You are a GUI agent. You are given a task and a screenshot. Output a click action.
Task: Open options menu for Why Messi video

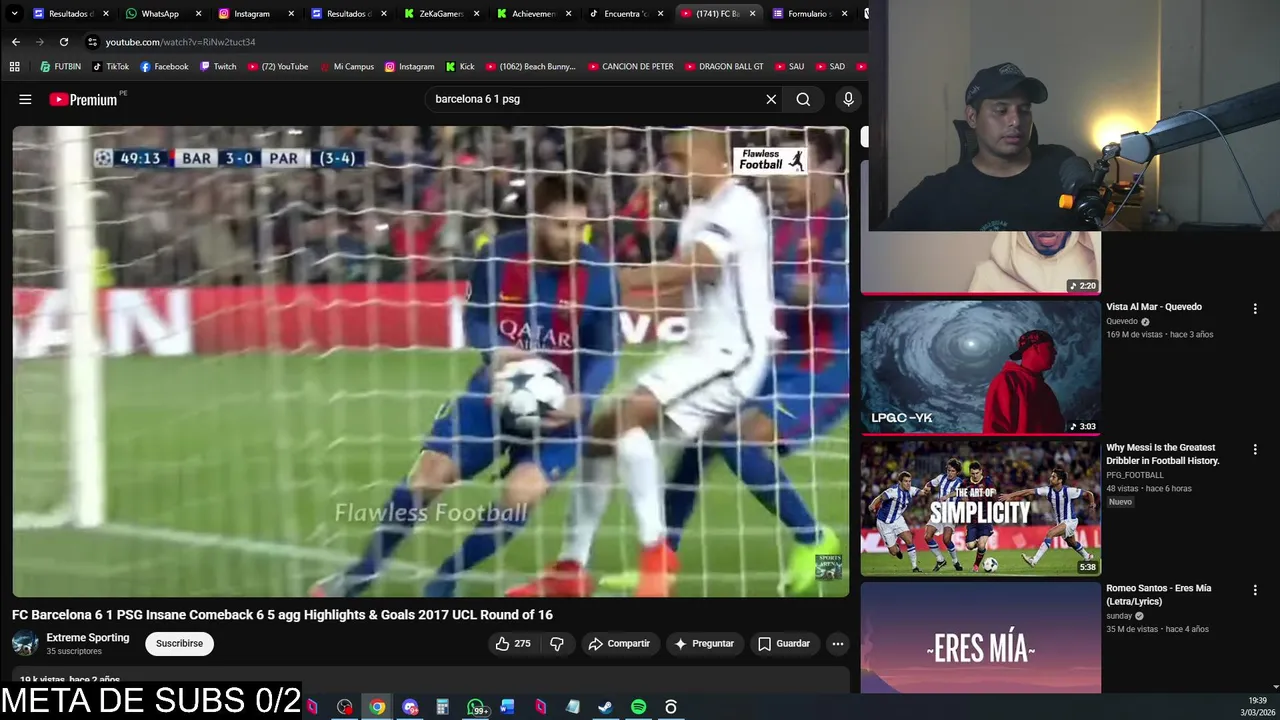[x=1255, y=450]
